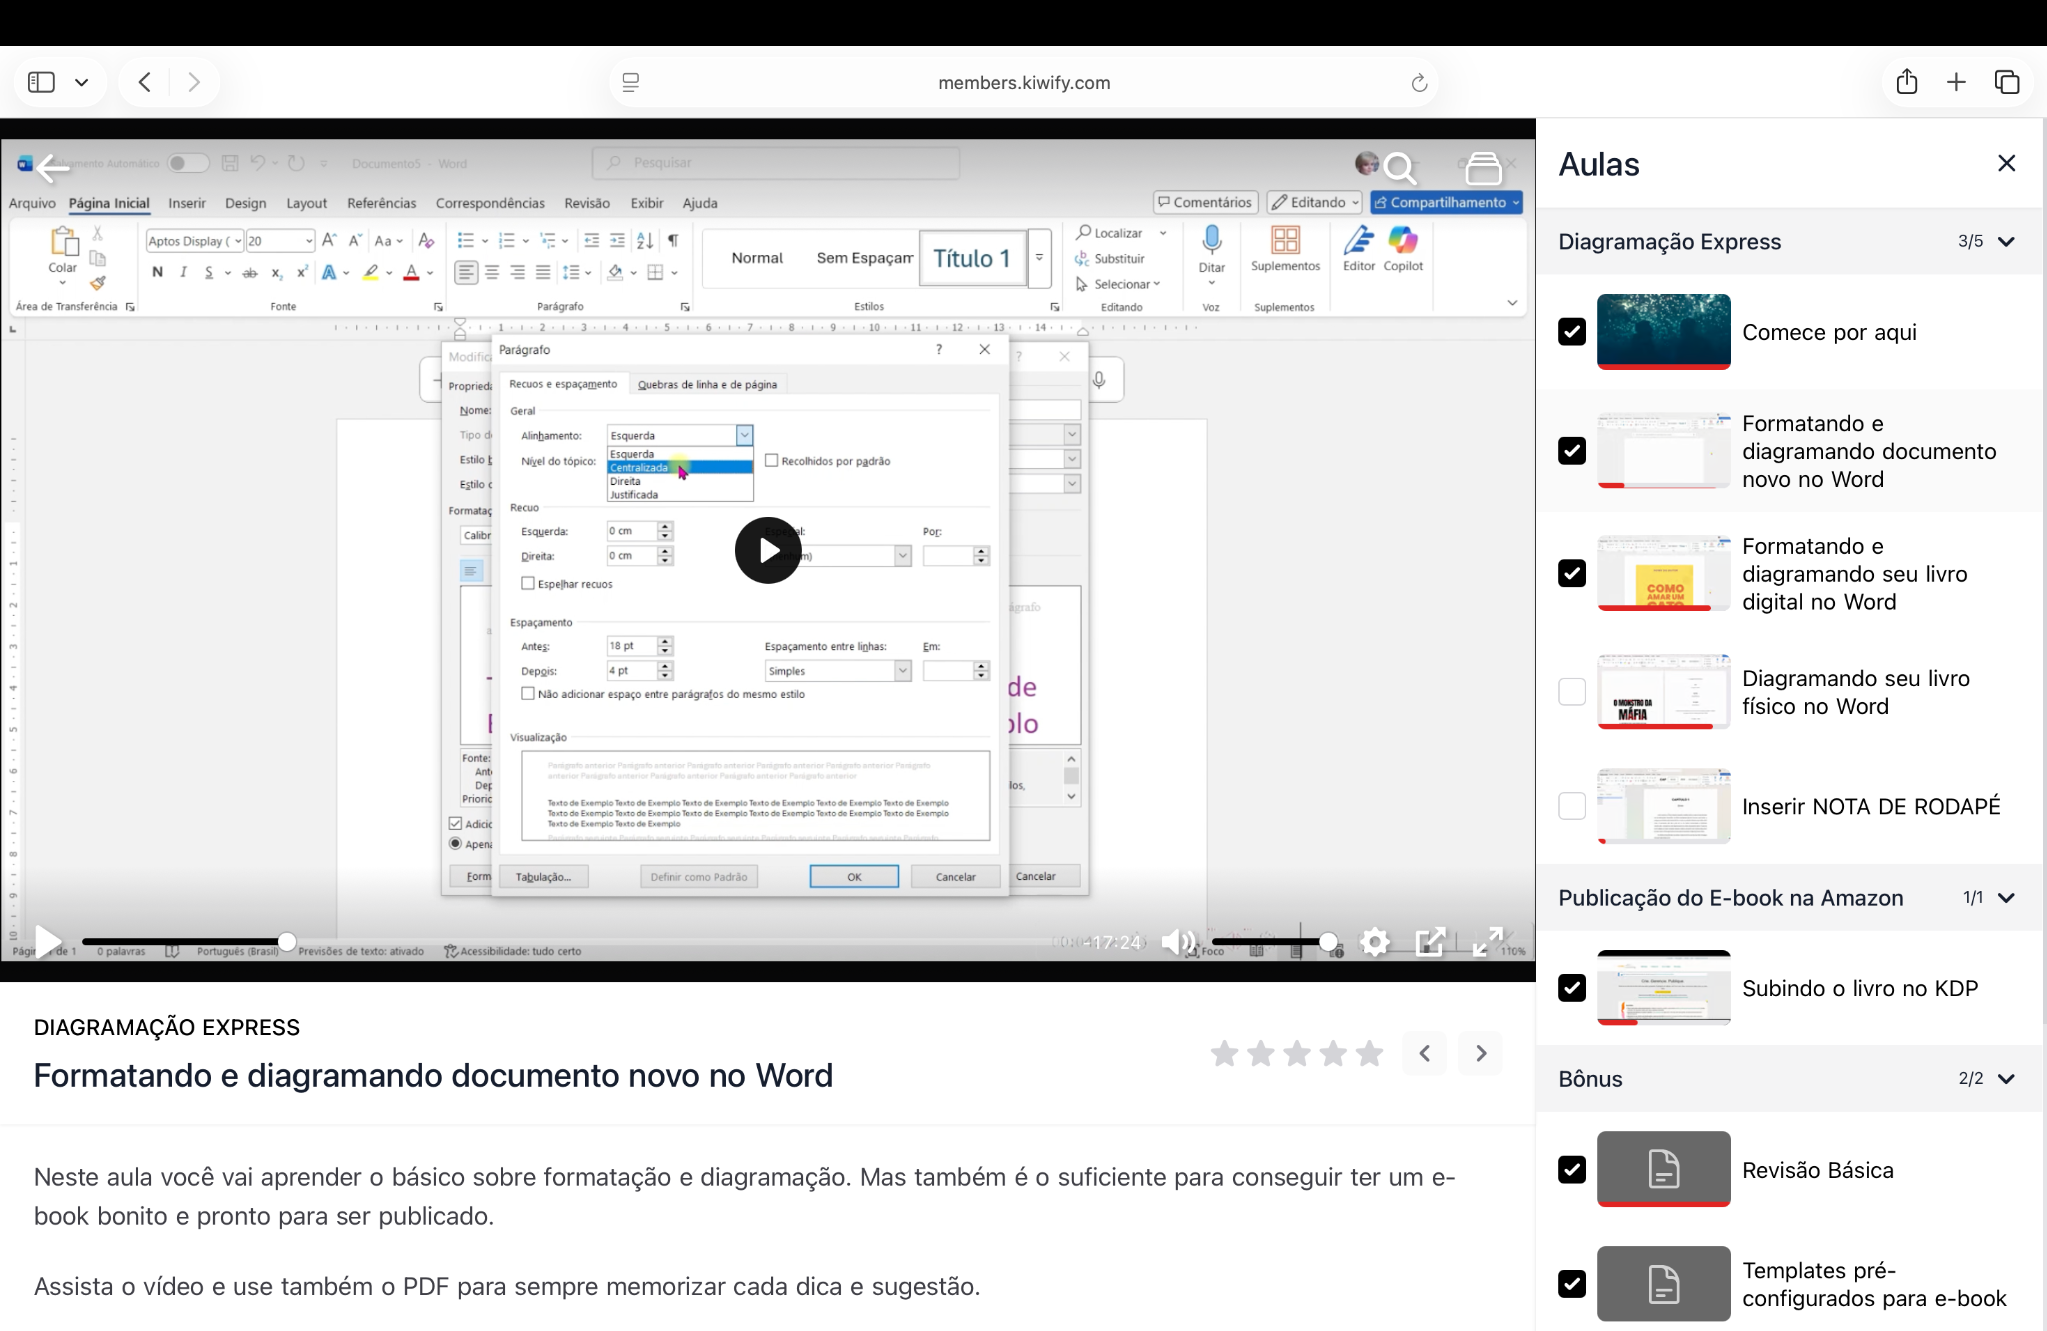
Task: Collapse the "Publicação do E-book na Amazon" section
Action: [x=2006, y=898]
